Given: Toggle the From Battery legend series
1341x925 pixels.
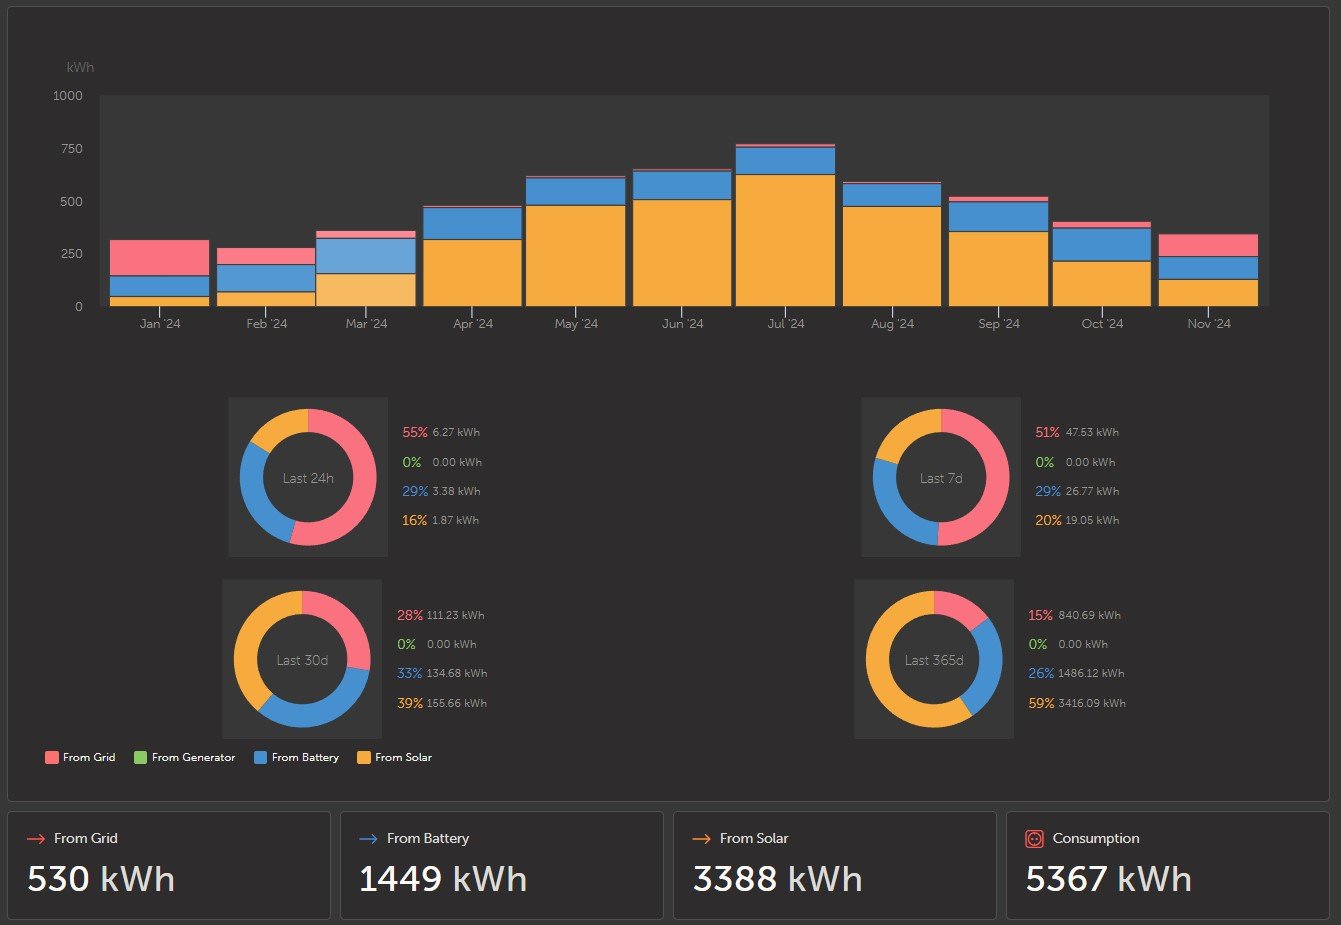Looking at the screenshot, I should [296, 757].
